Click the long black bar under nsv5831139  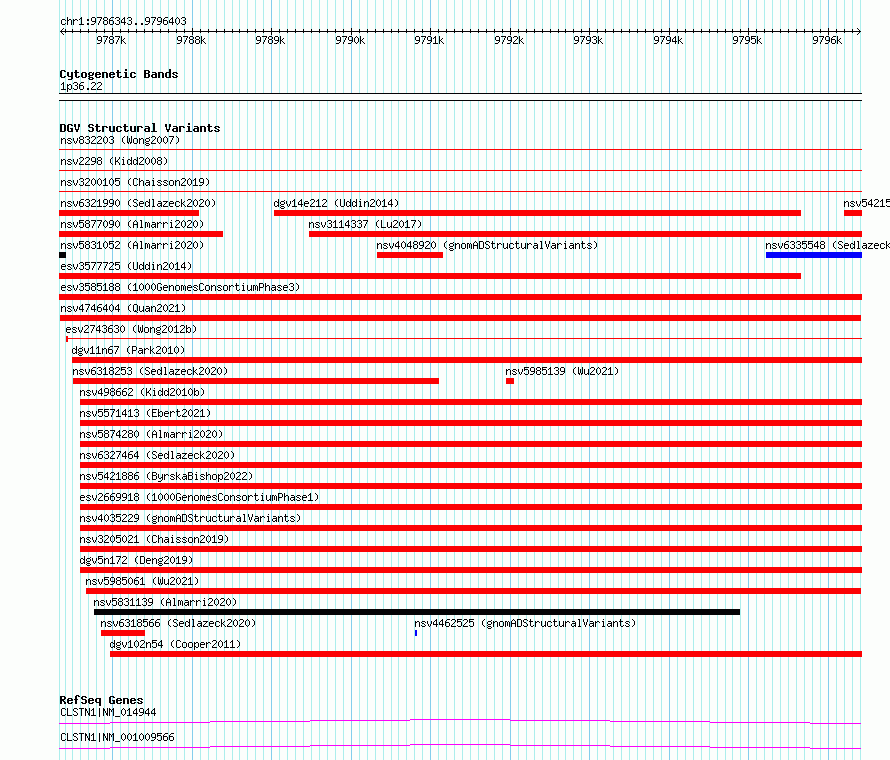(x=417, y=612)
